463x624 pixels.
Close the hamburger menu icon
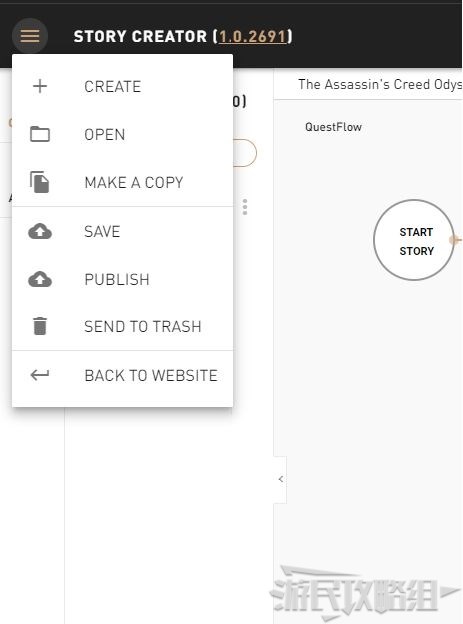[30, 36]
